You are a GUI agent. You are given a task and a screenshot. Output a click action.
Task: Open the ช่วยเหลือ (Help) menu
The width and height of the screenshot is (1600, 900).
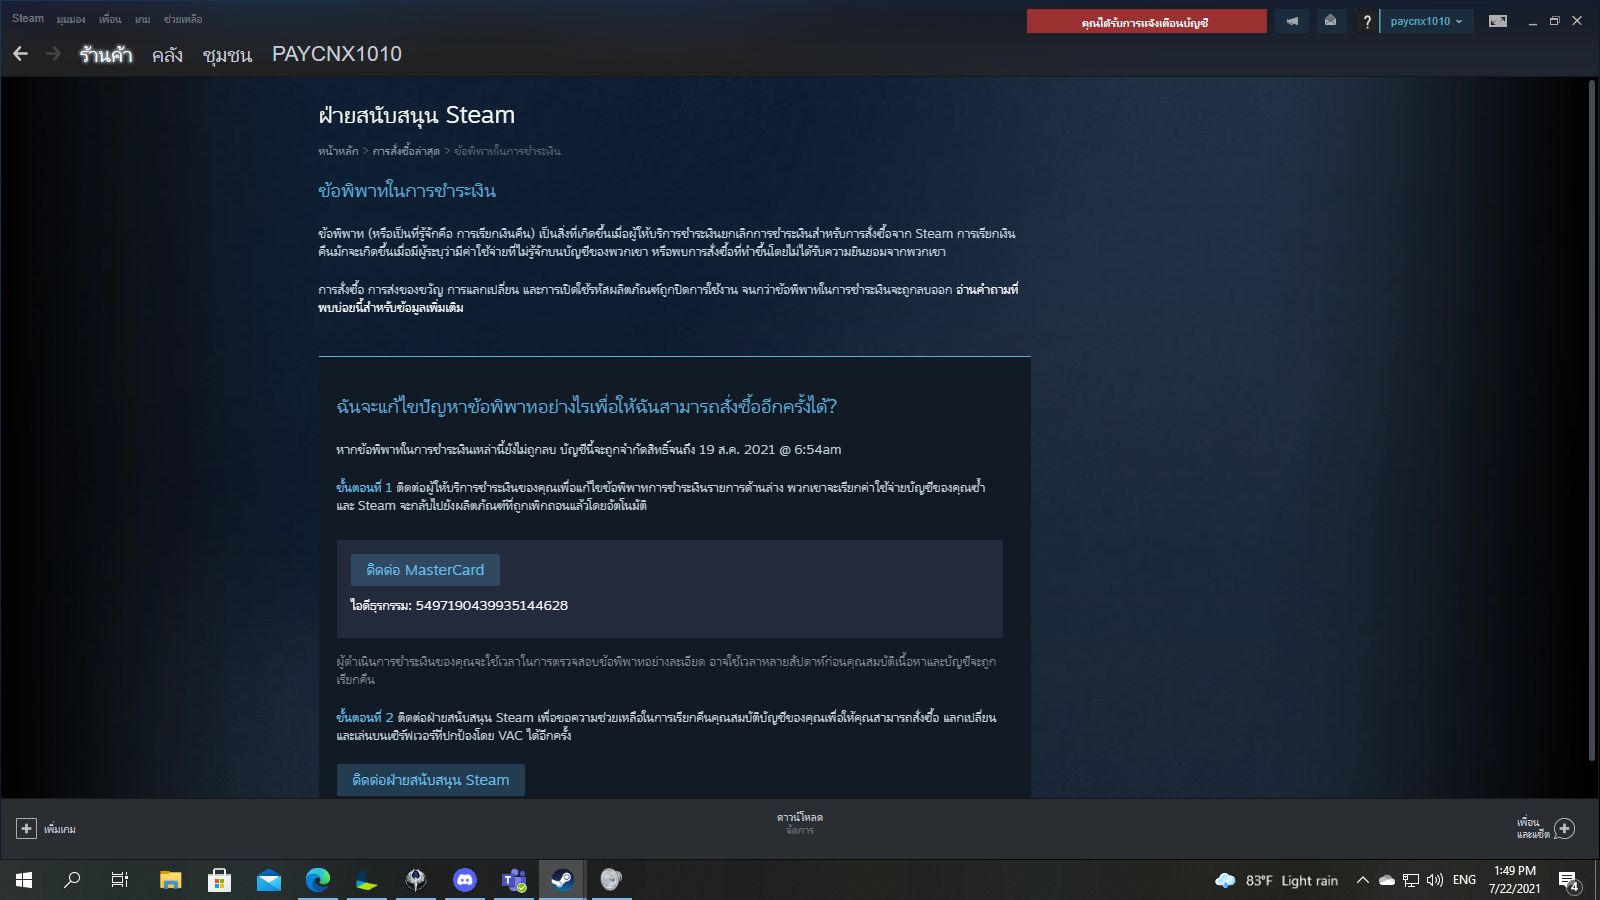pyautogui.click(x=183, y=19)
